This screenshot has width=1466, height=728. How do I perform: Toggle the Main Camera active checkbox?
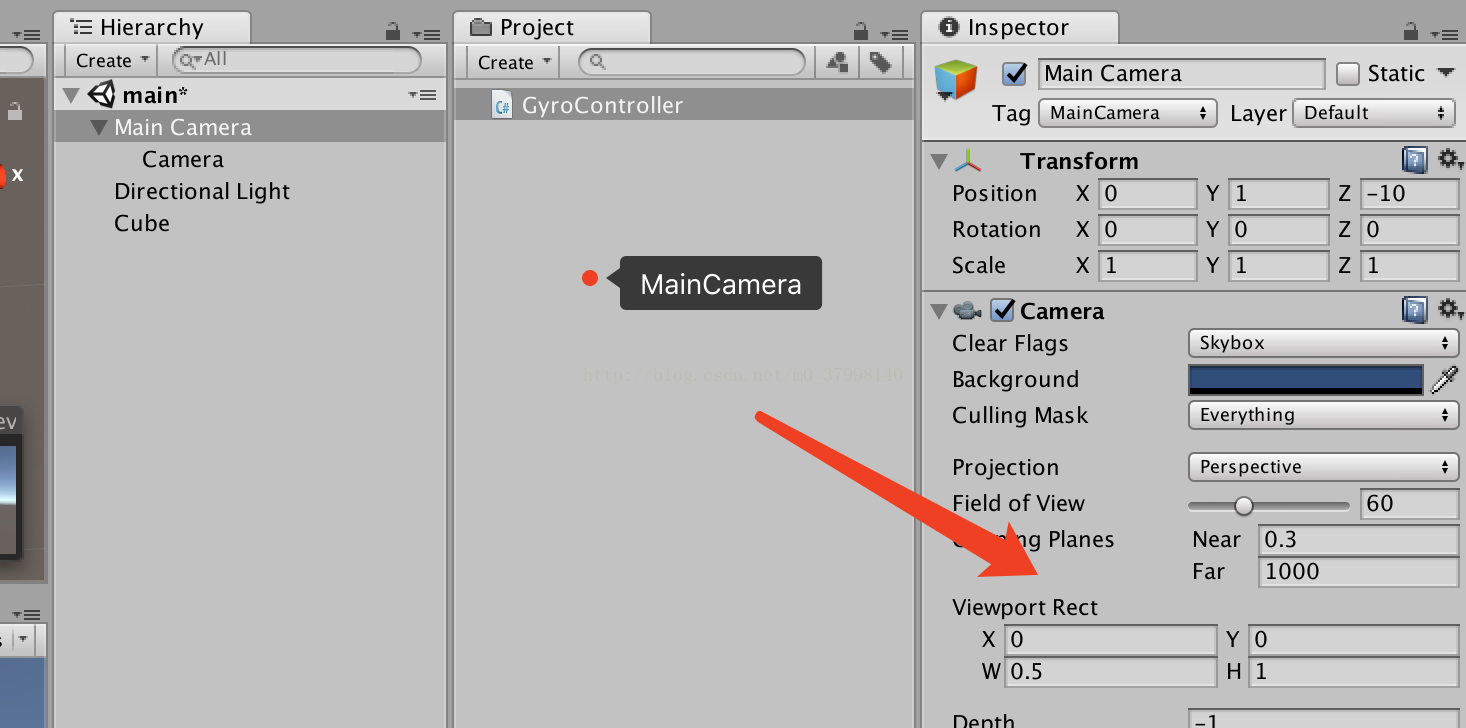pos(1015,74)
